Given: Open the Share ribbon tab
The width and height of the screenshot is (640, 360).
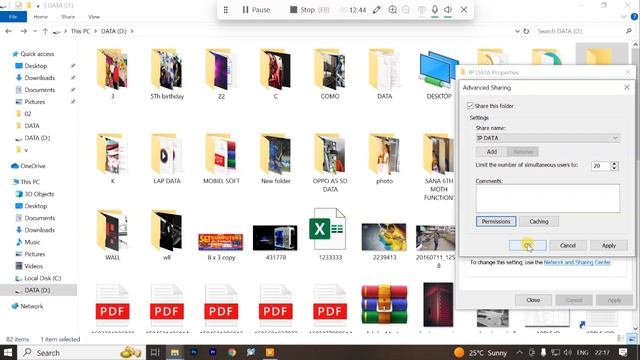Looking at the screenshot, I should (x=68, y=17).
